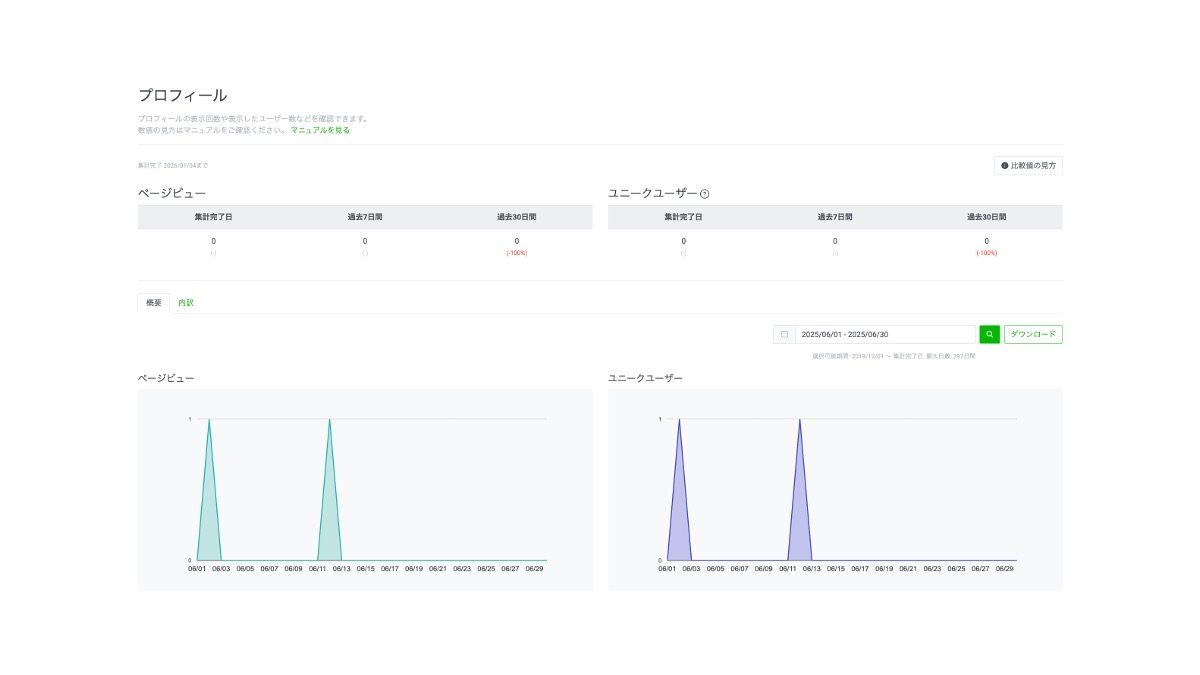Screen dimensions: 1200x675
Task: Switch to the 内訳 tab
Action: point(186,303)
